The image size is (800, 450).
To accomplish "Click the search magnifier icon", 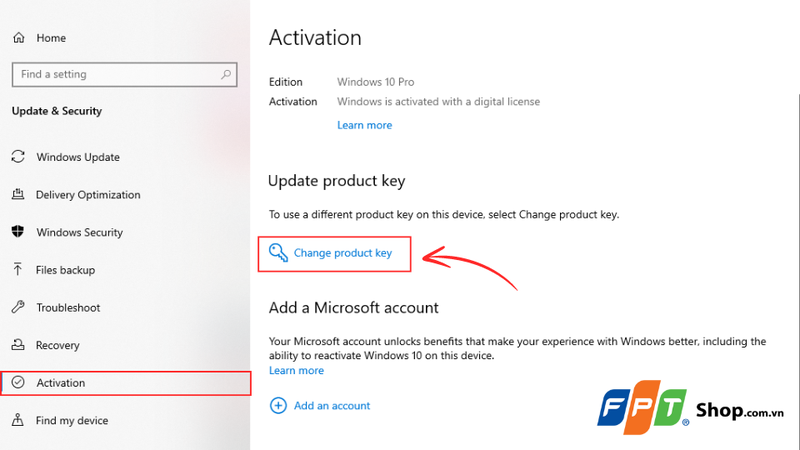I will 226,74.
